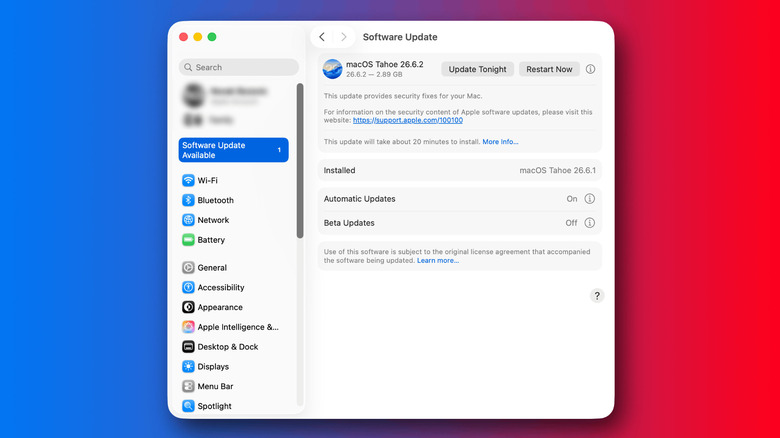This screenshot has width=780, height=438.
Task: Click the Bluetooth icon in sidebar
Action: click(x=188, y=200)
